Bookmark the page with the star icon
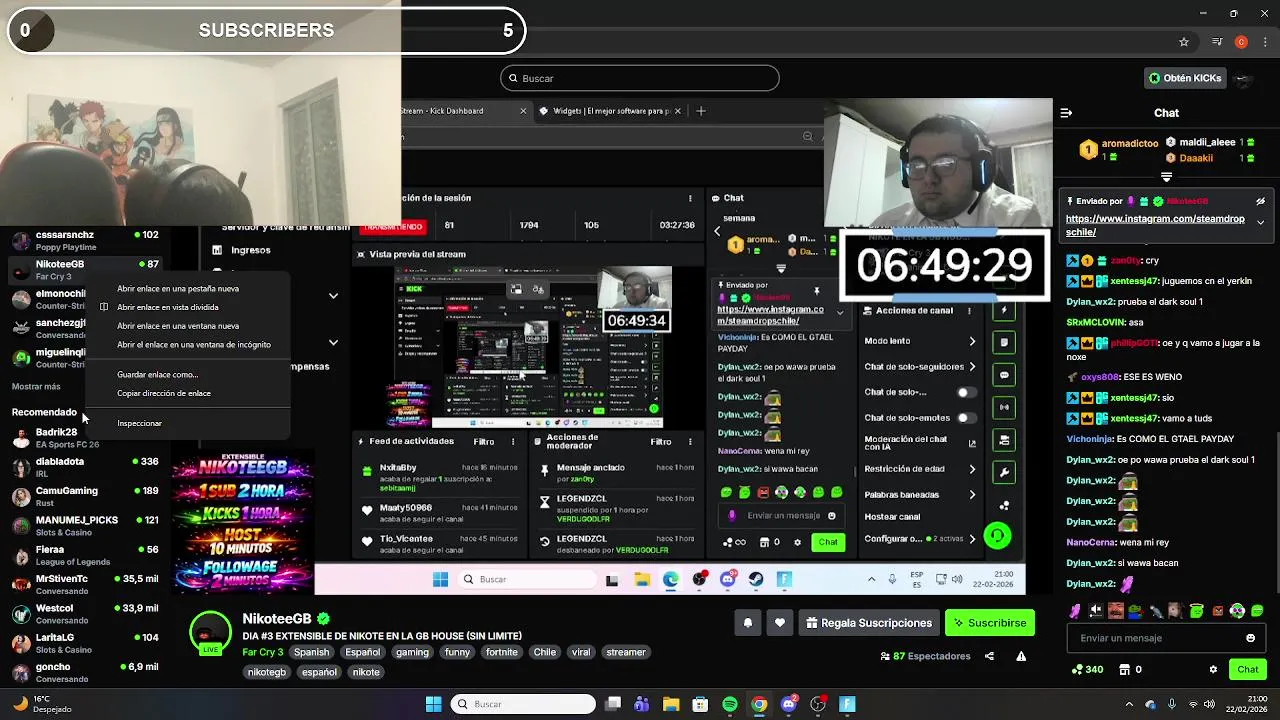Viewport: 1280px width, 720px height. pos(1184,42)
